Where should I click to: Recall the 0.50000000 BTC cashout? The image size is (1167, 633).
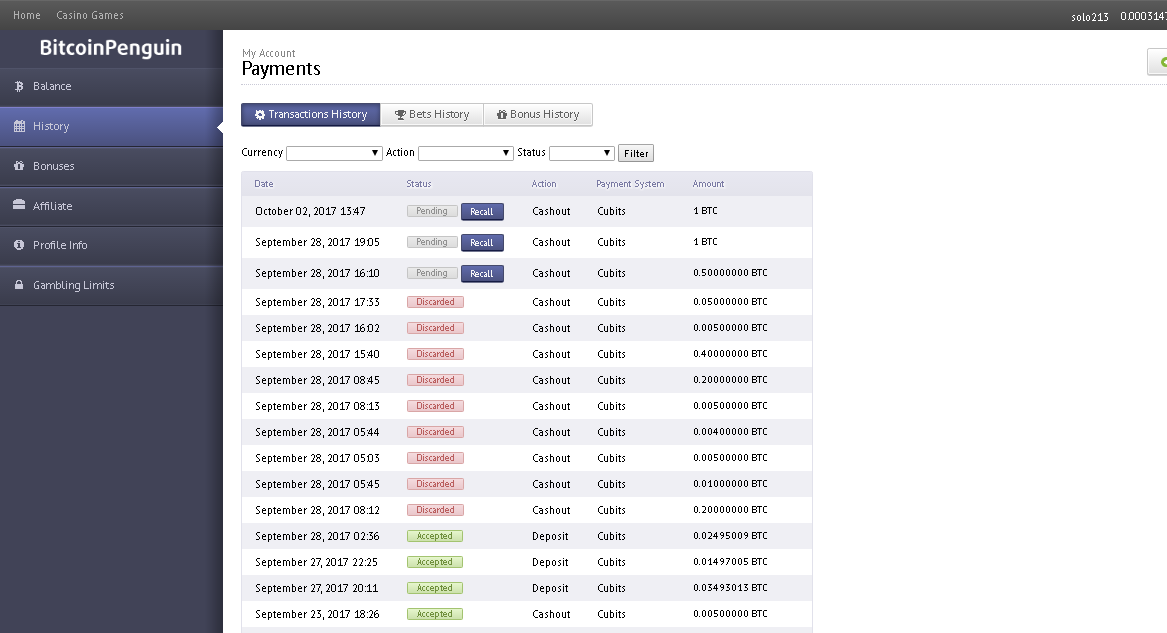pos(482,274)
